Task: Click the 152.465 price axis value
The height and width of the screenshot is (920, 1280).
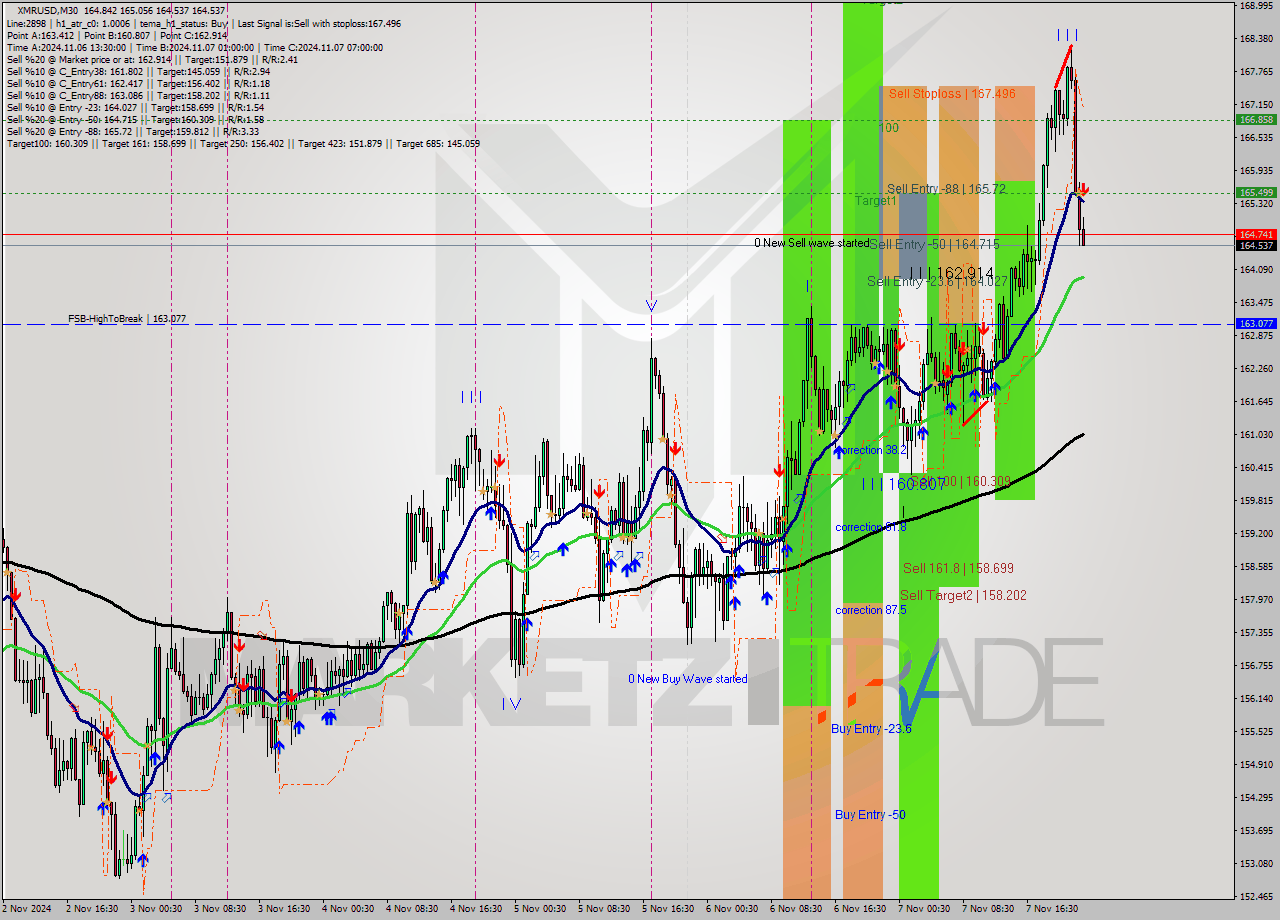Action: (x=1256, y=896)
